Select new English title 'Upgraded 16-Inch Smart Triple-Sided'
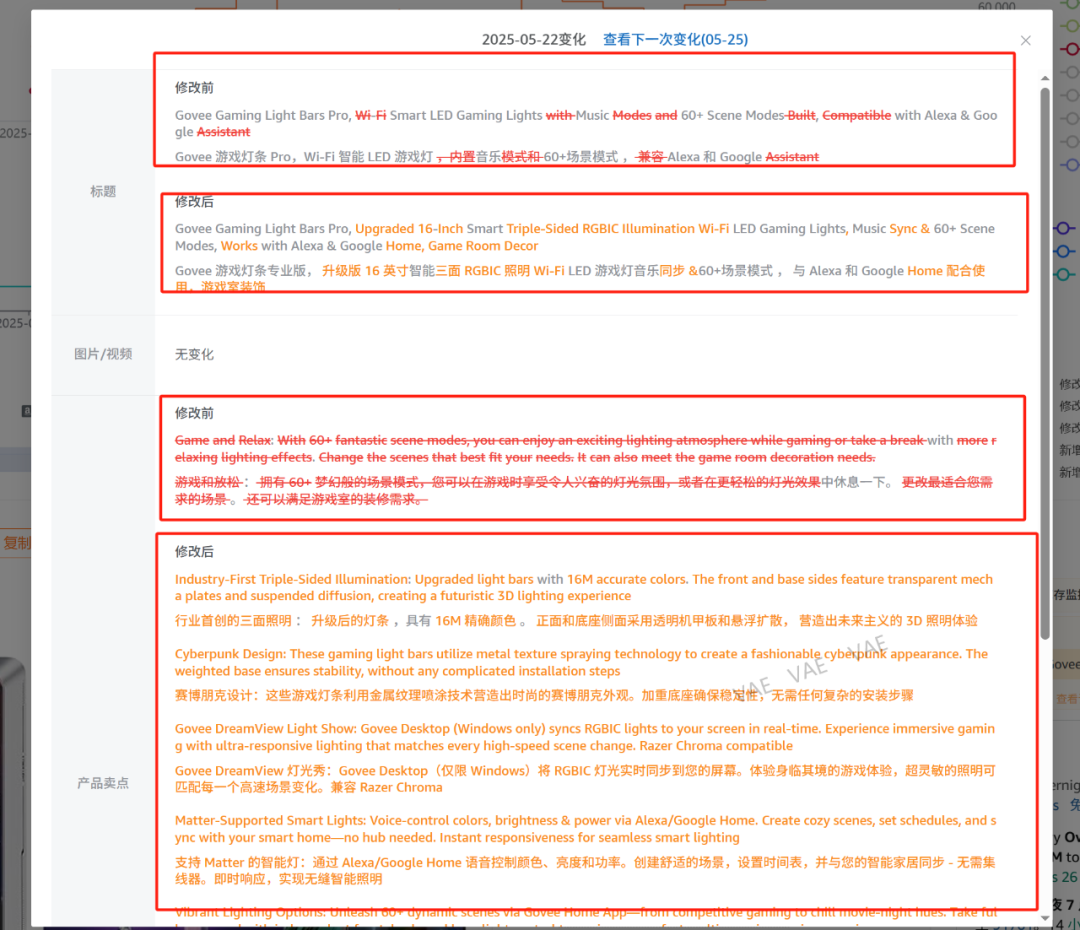 point(584,237)
